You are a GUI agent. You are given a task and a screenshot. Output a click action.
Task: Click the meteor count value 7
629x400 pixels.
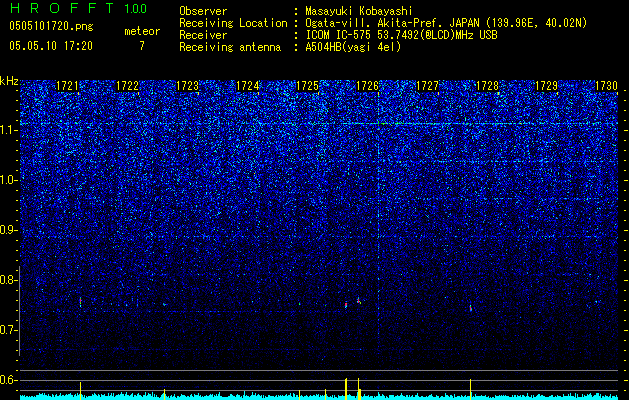pyautogui.click(x=142, y=46)
